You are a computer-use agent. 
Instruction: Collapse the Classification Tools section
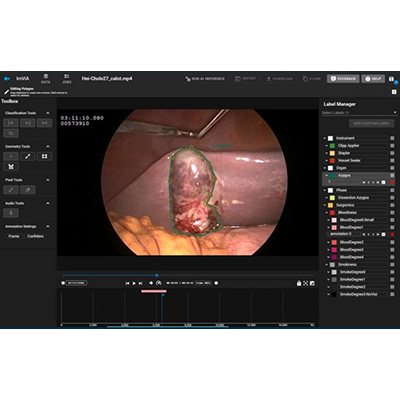point(48,113)
